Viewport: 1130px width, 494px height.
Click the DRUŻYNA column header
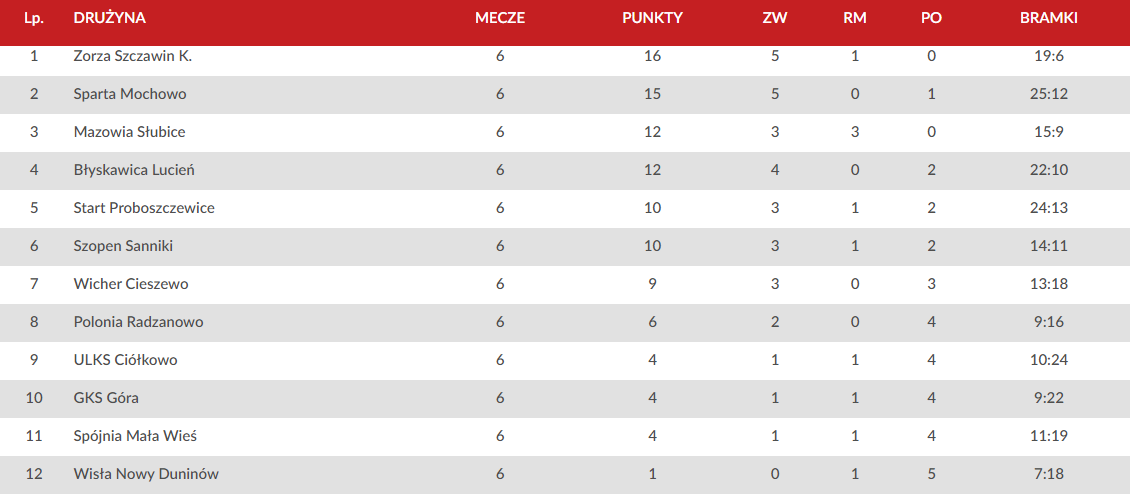tap(110, 19)
